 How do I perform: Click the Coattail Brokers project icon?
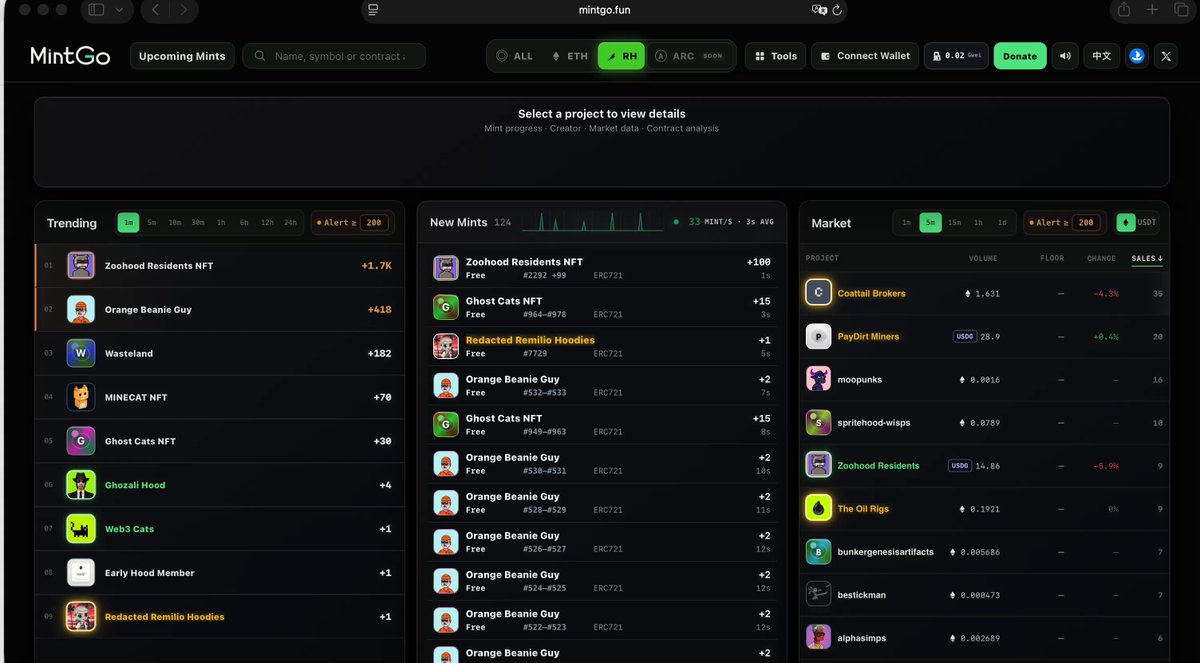tap(819, 293)
